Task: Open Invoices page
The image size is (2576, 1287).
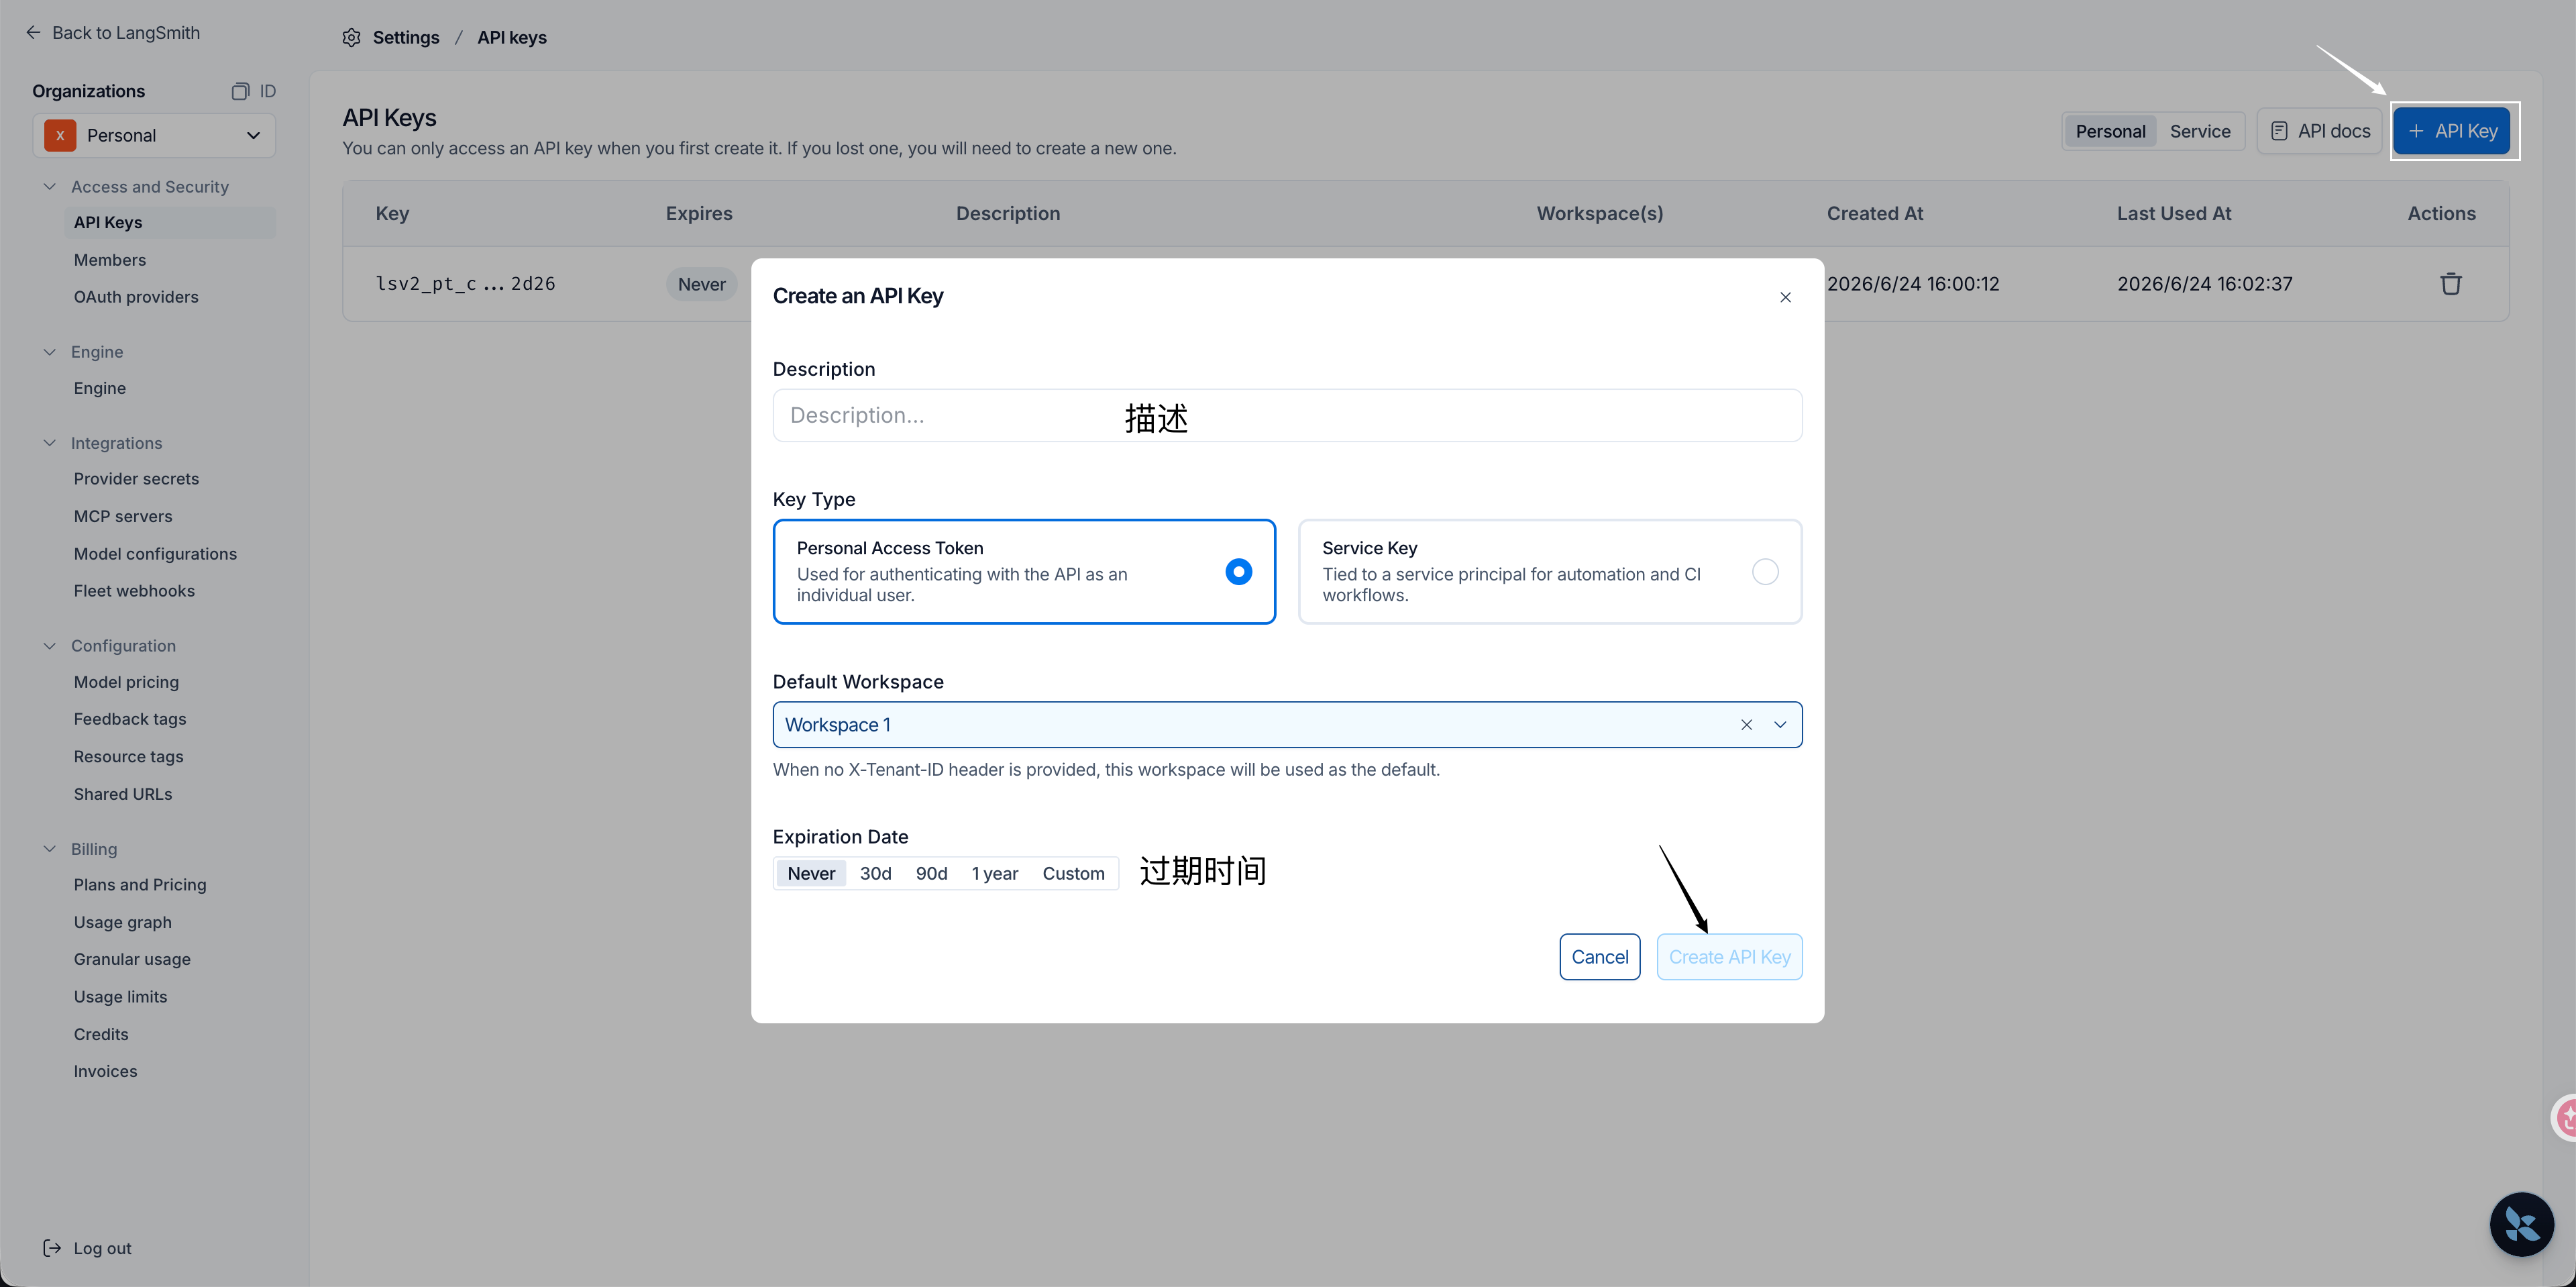Action: [105, 1071]
